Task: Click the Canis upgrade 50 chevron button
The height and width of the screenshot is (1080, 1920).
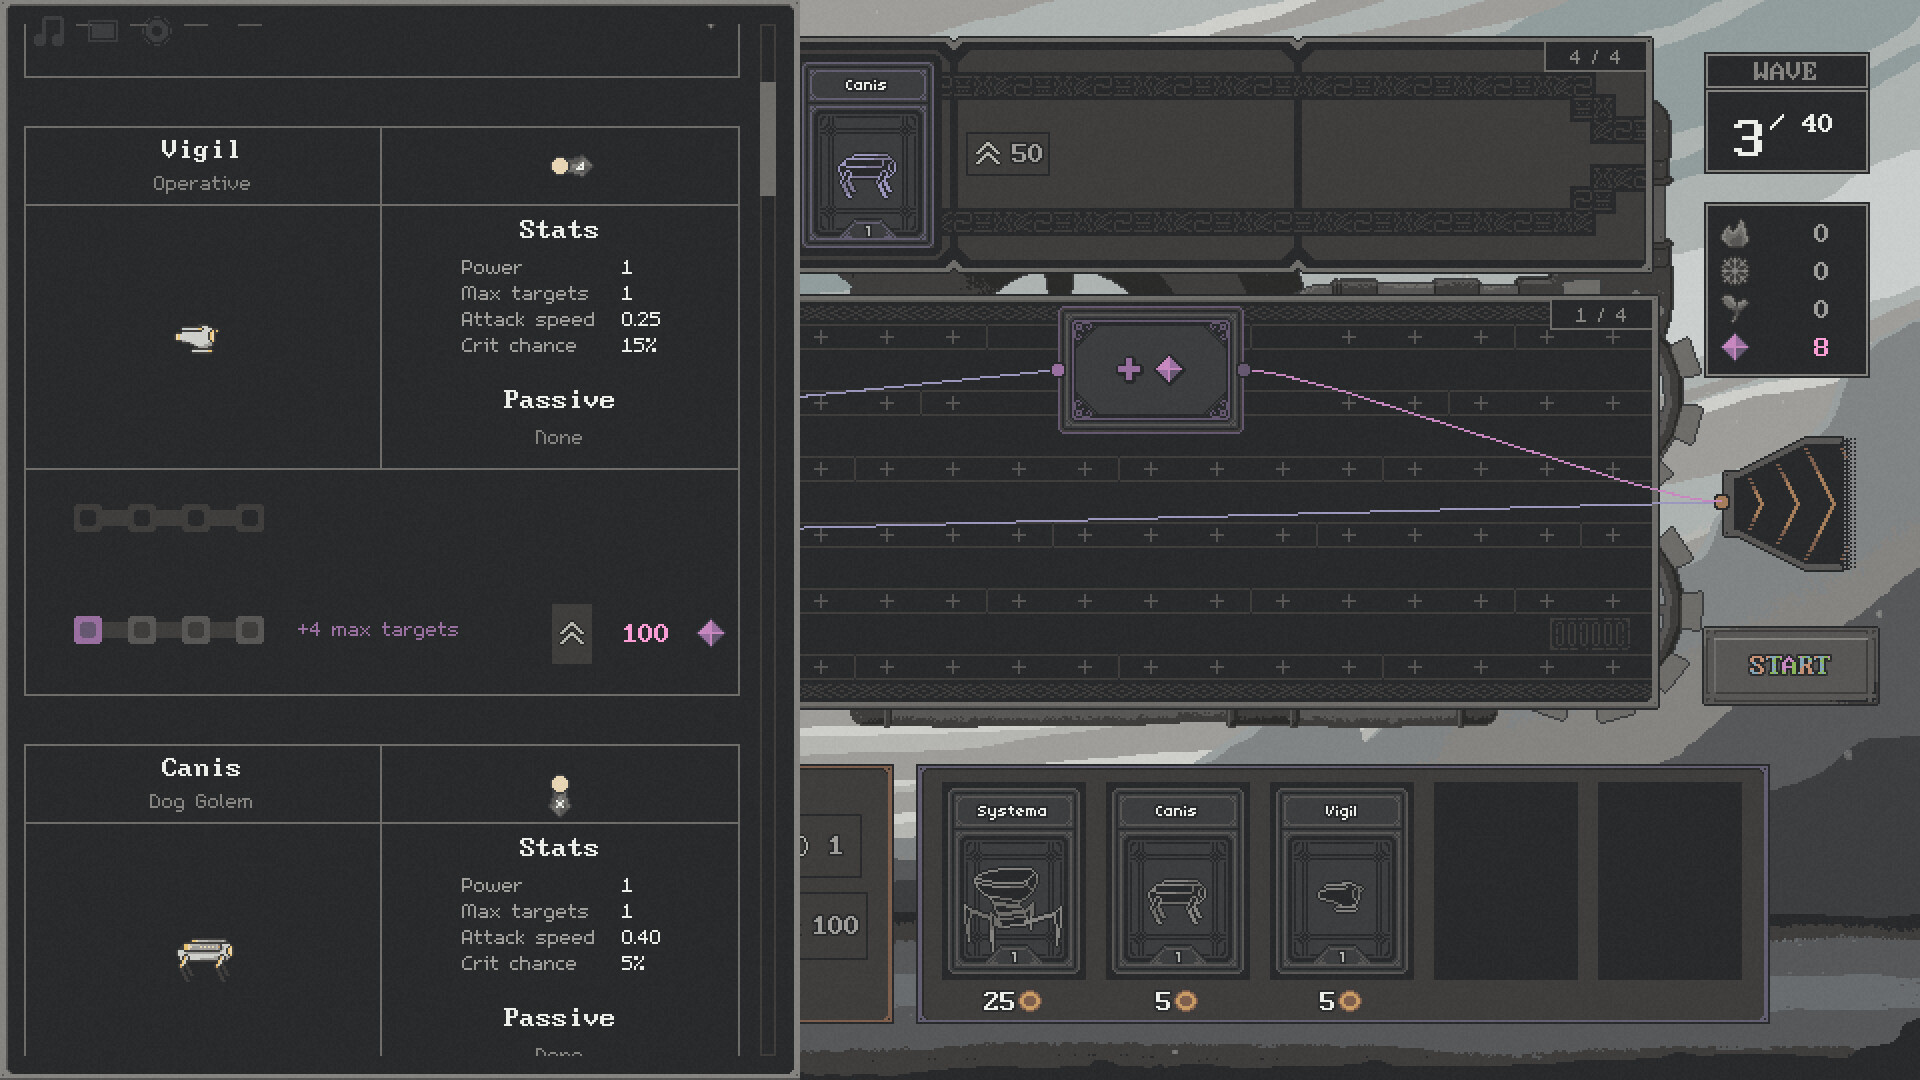Action: tap(1007, 154)
